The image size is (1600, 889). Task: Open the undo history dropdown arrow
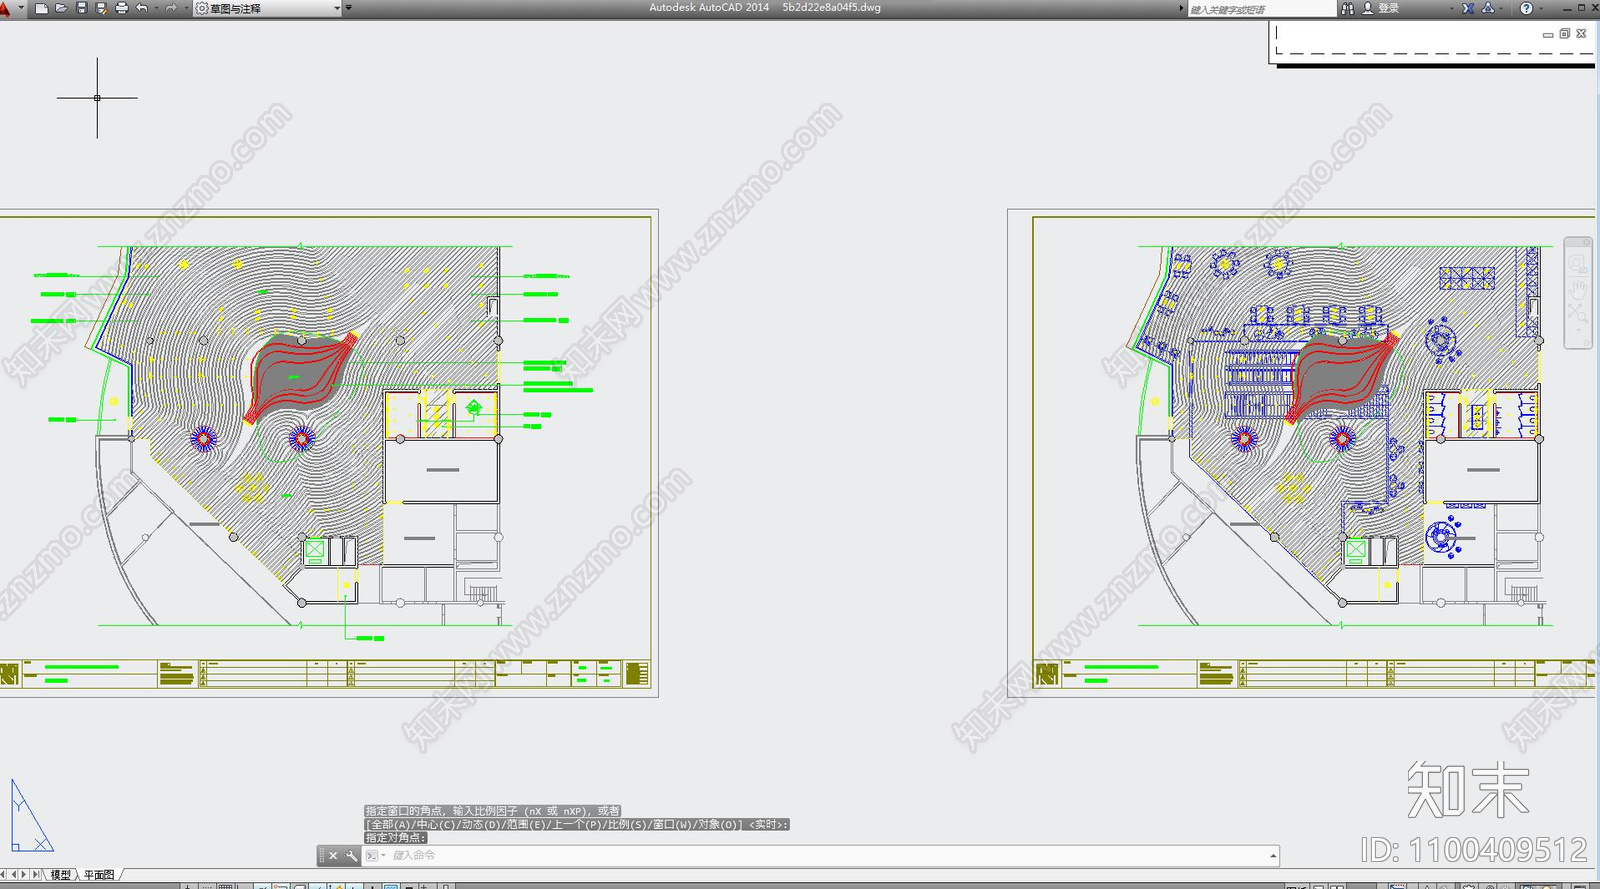(157, 8)
